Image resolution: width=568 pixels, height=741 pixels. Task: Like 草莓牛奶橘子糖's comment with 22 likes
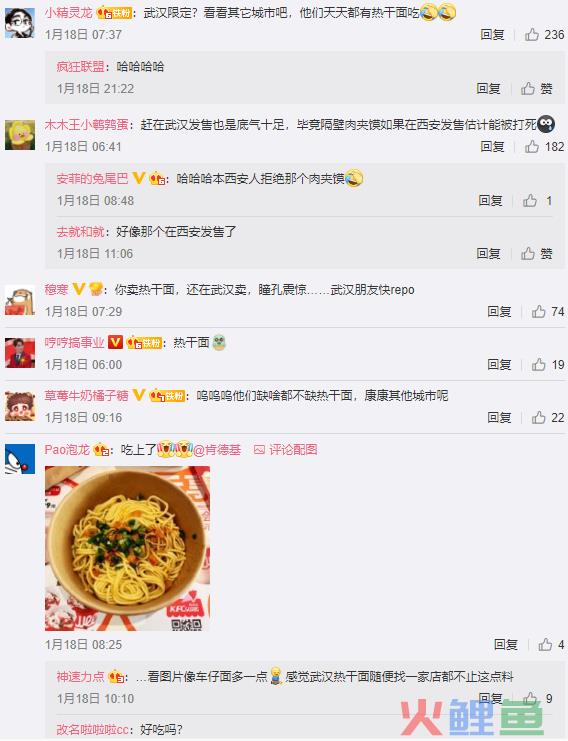coord(548,417)
